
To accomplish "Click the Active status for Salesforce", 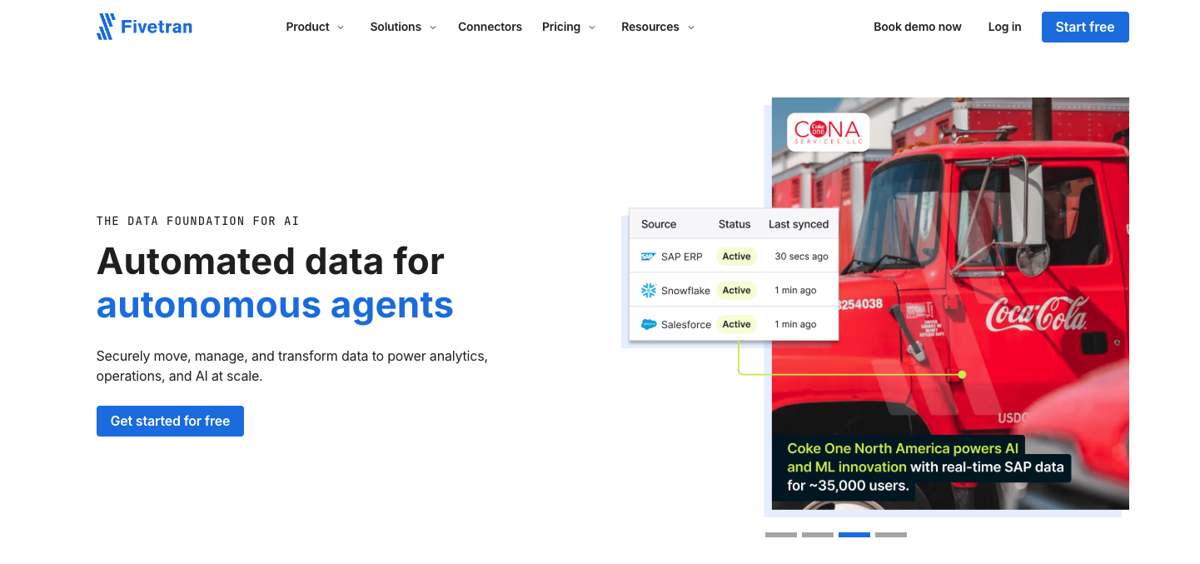I will 736,325.
